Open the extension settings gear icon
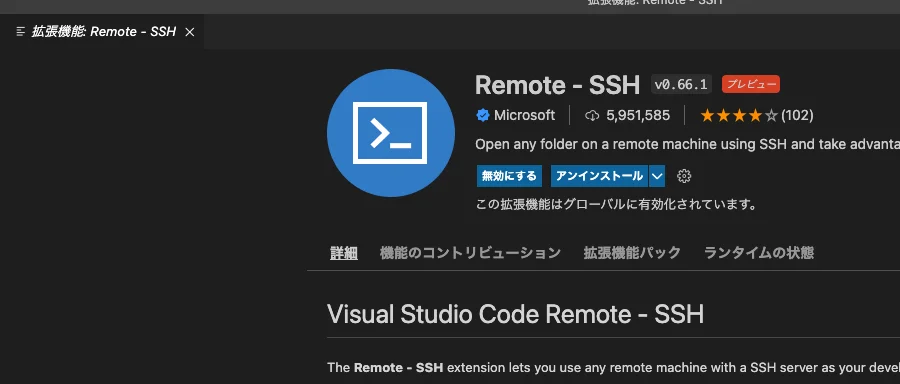 point(684,176)
